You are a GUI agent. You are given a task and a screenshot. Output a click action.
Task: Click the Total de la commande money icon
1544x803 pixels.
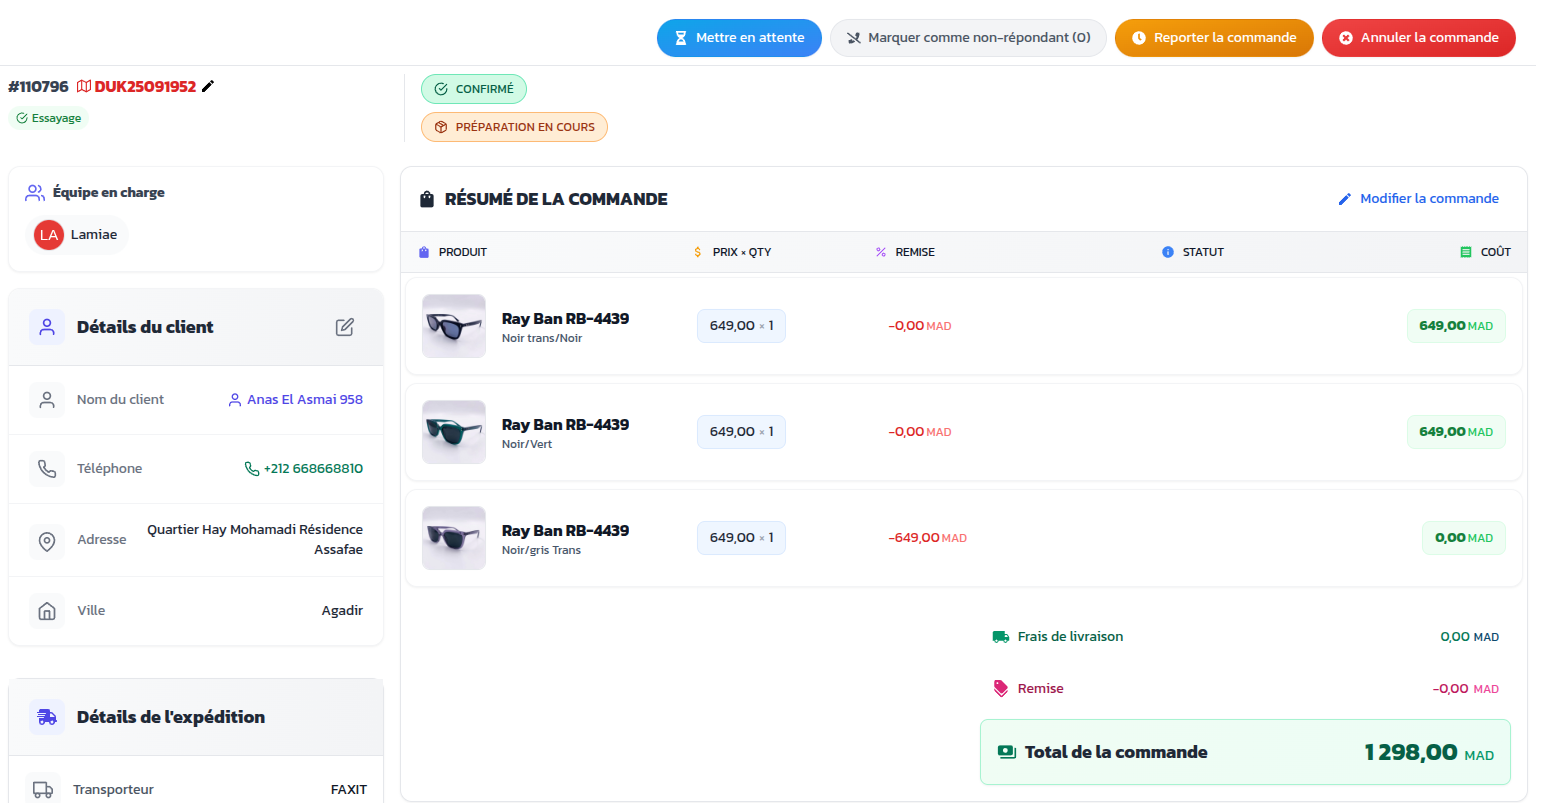tap(1007, 752)
